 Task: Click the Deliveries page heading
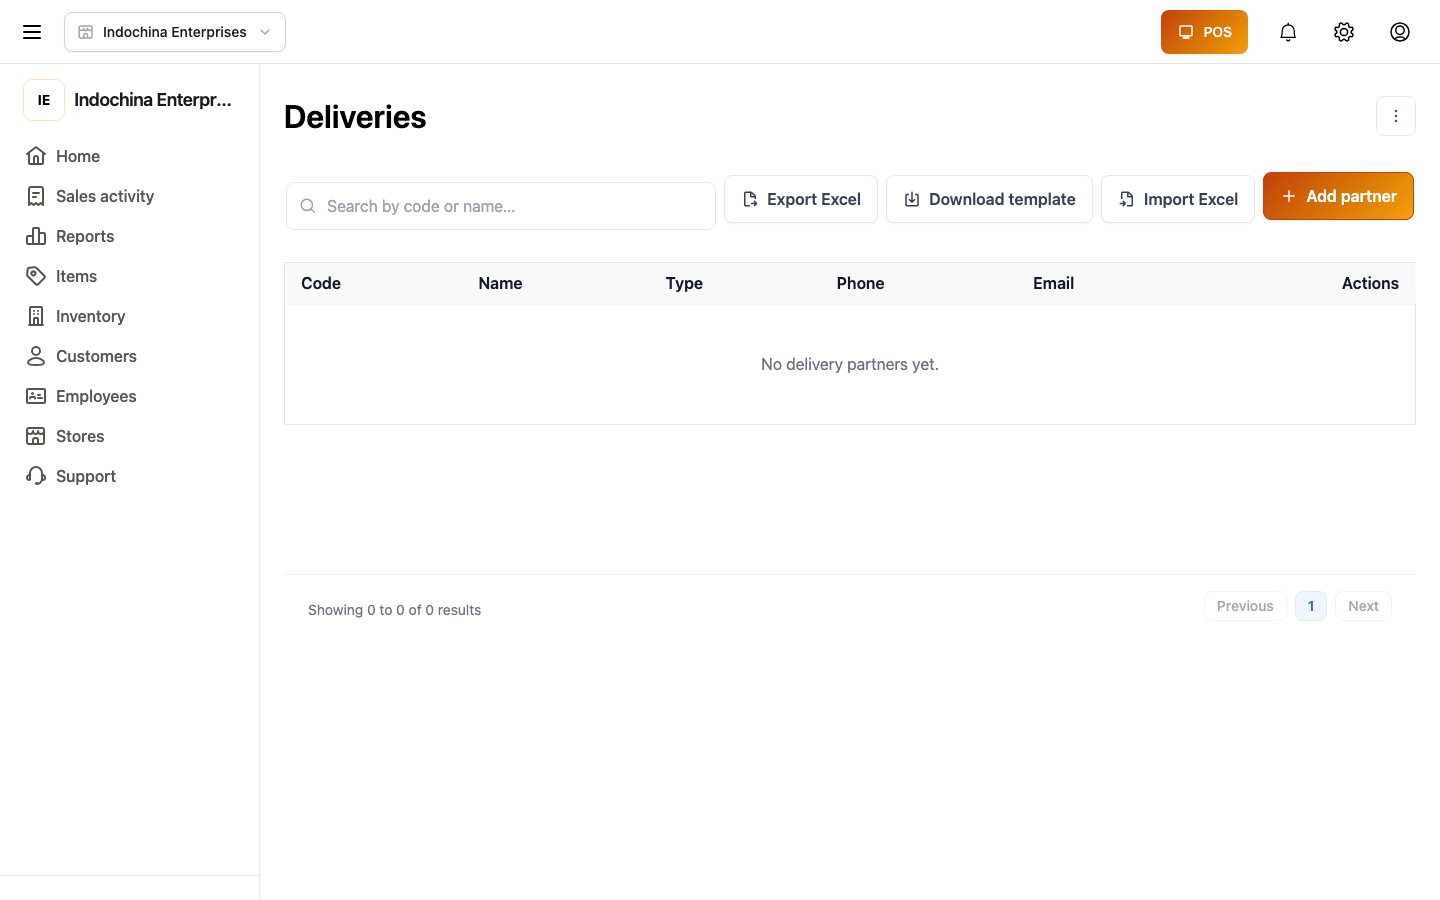[355, 117]
